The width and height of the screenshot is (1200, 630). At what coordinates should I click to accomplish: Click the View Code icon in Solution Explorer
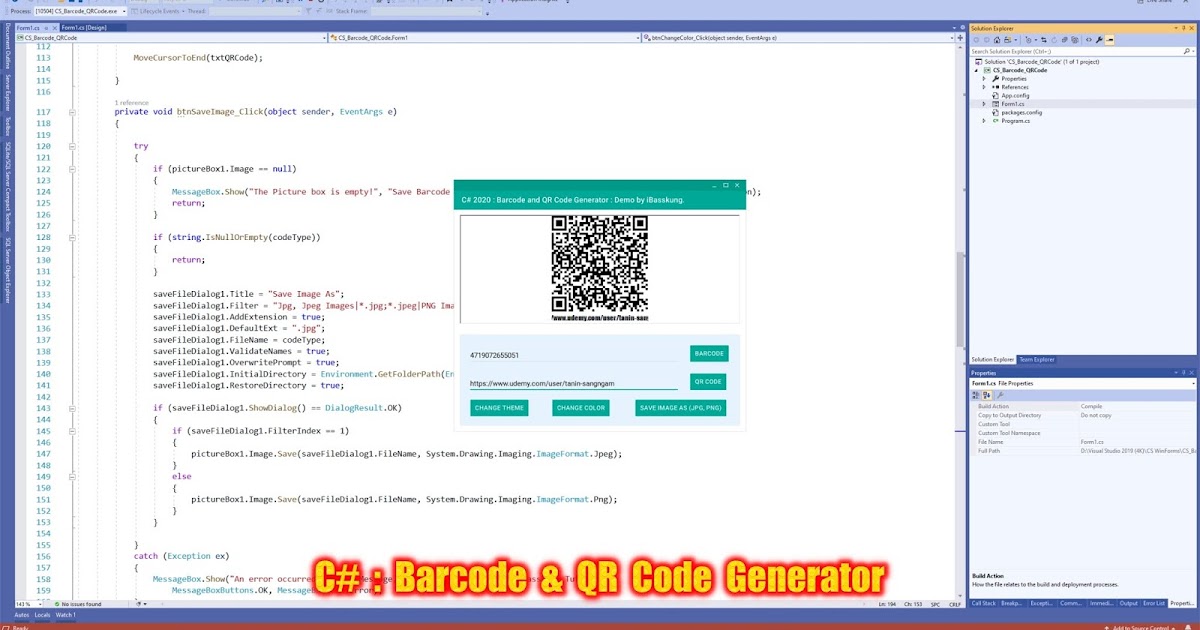(x=1089, y=39)
